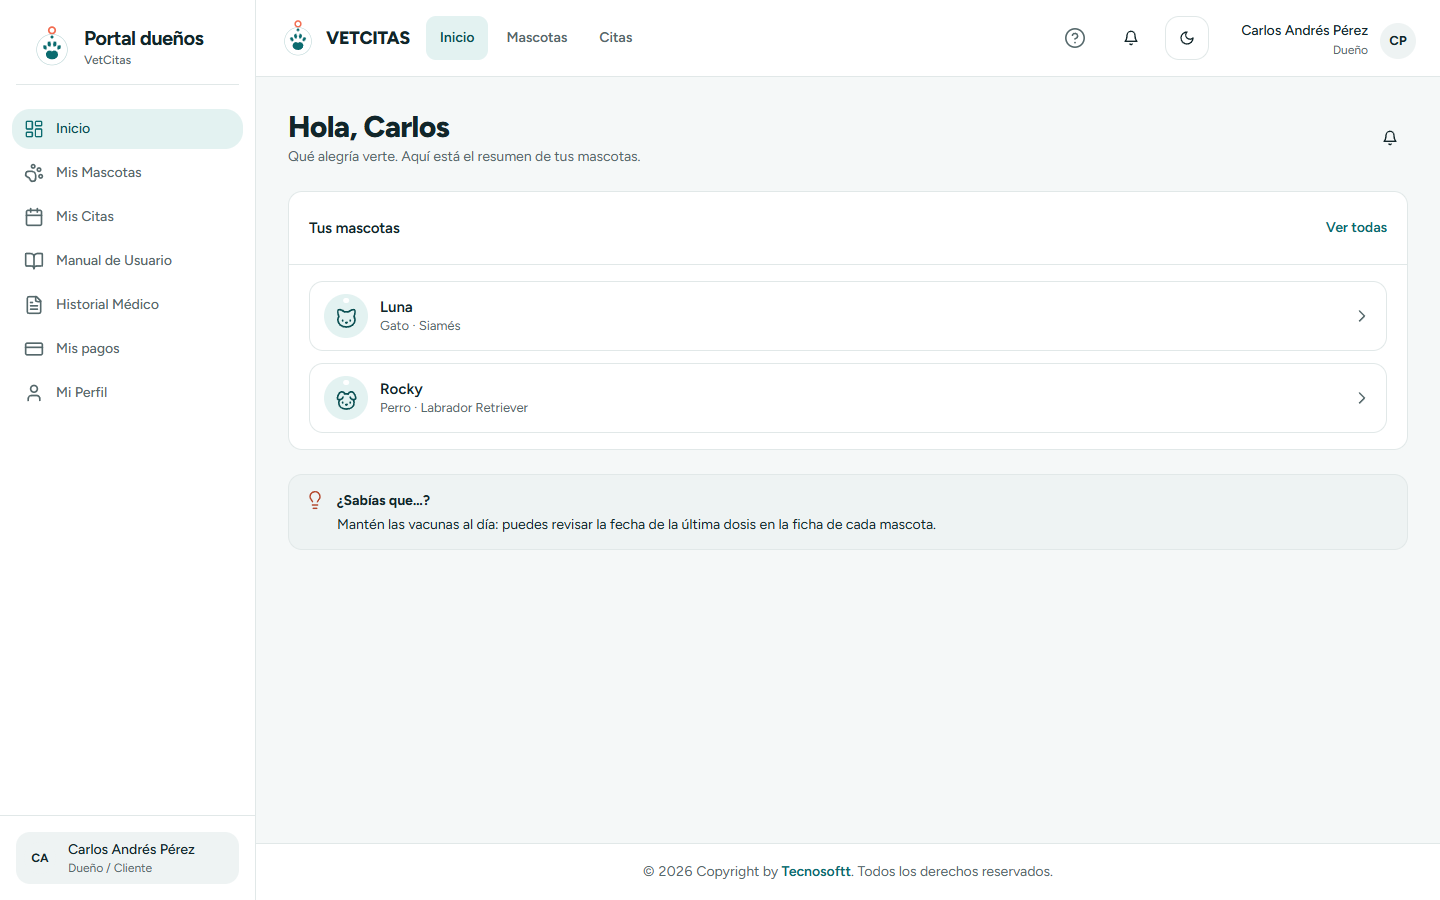Click the Gato · Siamés text
This screenshot has height=900, width=1440.
pyautogui.click(x=420, y=326)
